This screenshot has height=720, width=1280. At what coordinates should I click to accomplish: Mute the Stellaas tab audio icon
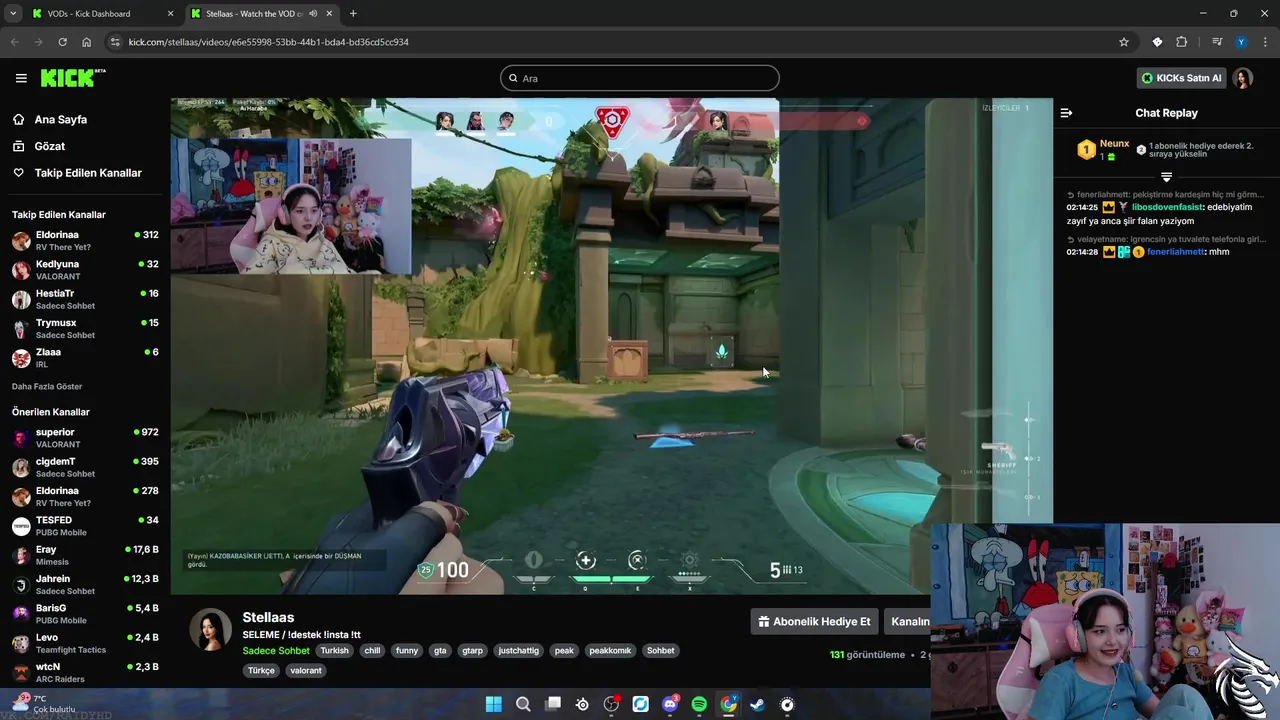pos(313,14)
